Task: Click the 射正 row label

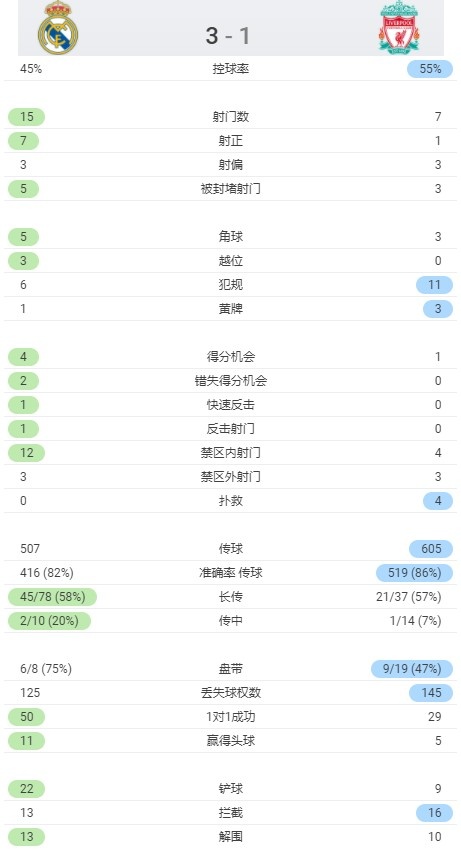Action: click(x=230, y=141)
